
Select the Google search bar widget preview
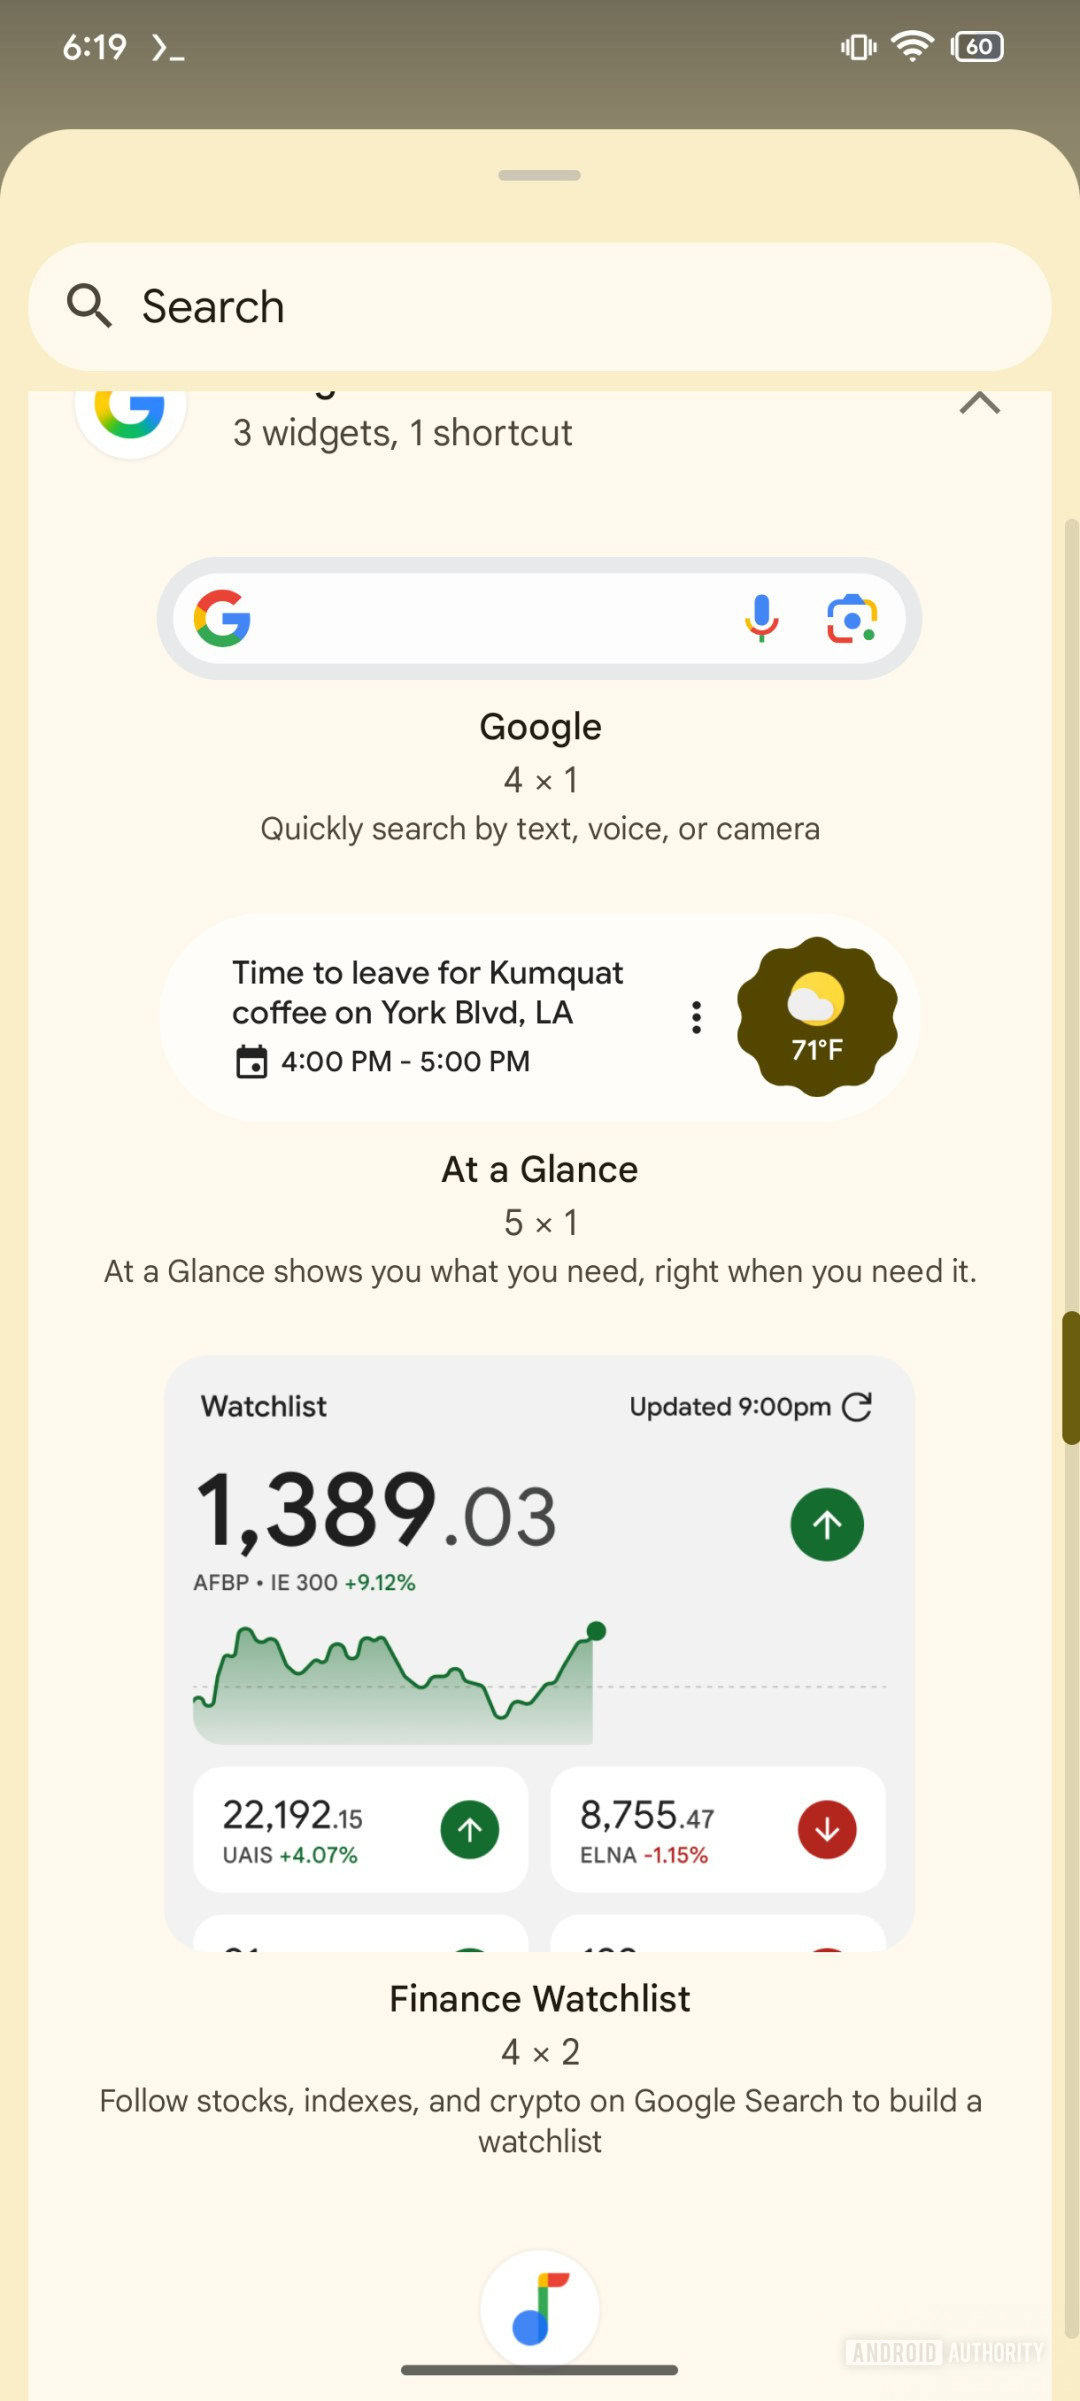[480, 618]
